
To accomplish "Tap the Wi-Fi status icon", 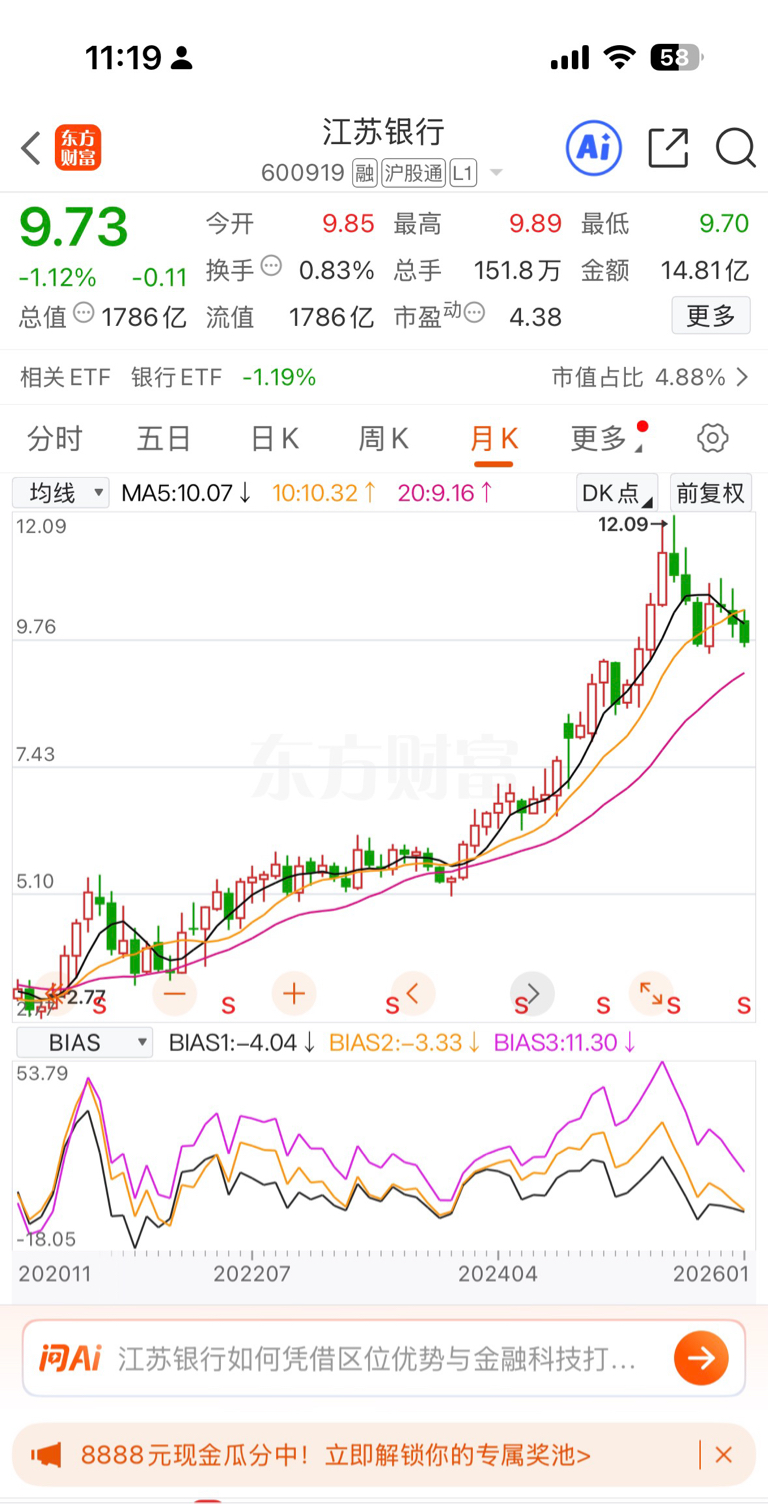I will (x=620, y=58).
